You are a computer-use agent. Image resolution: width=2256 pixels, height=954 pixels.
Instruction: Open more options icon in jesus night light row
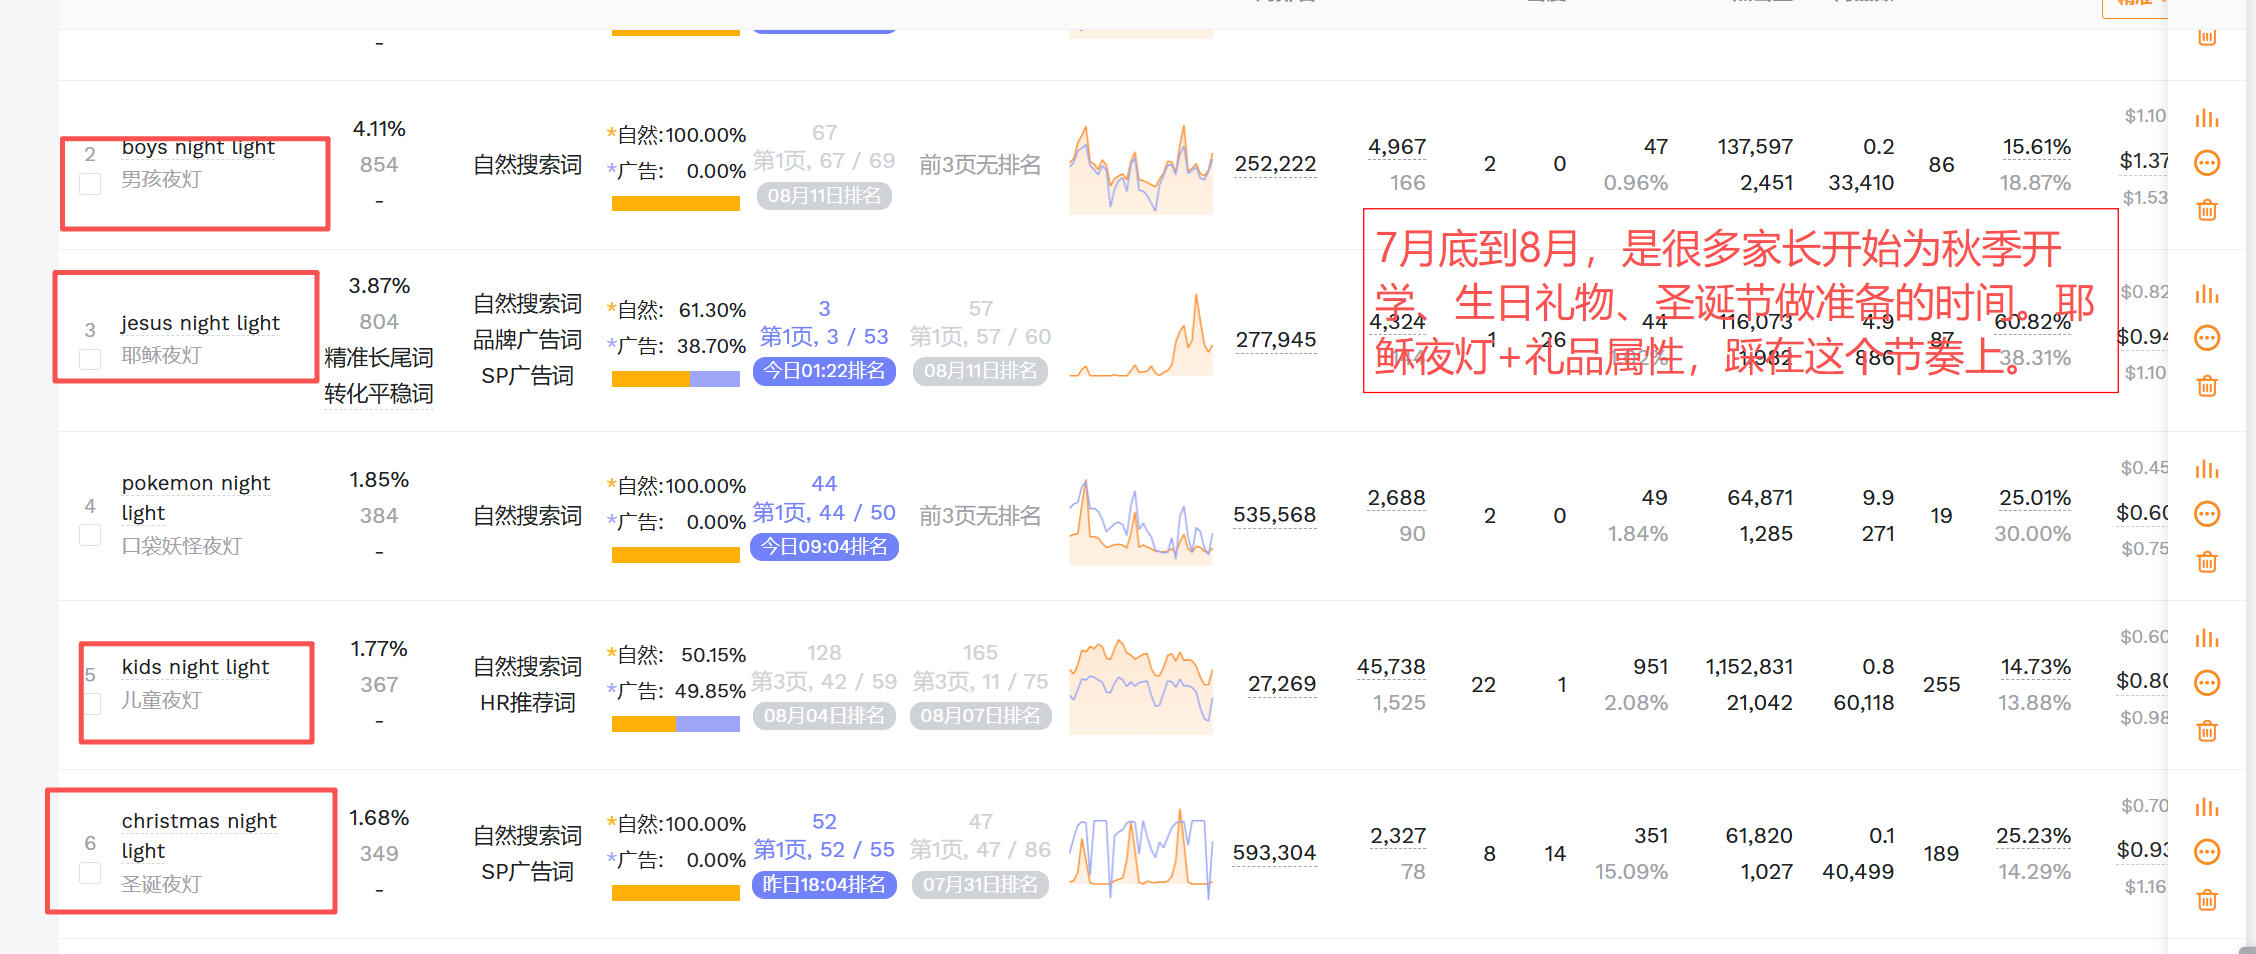tap(2206, 338)
